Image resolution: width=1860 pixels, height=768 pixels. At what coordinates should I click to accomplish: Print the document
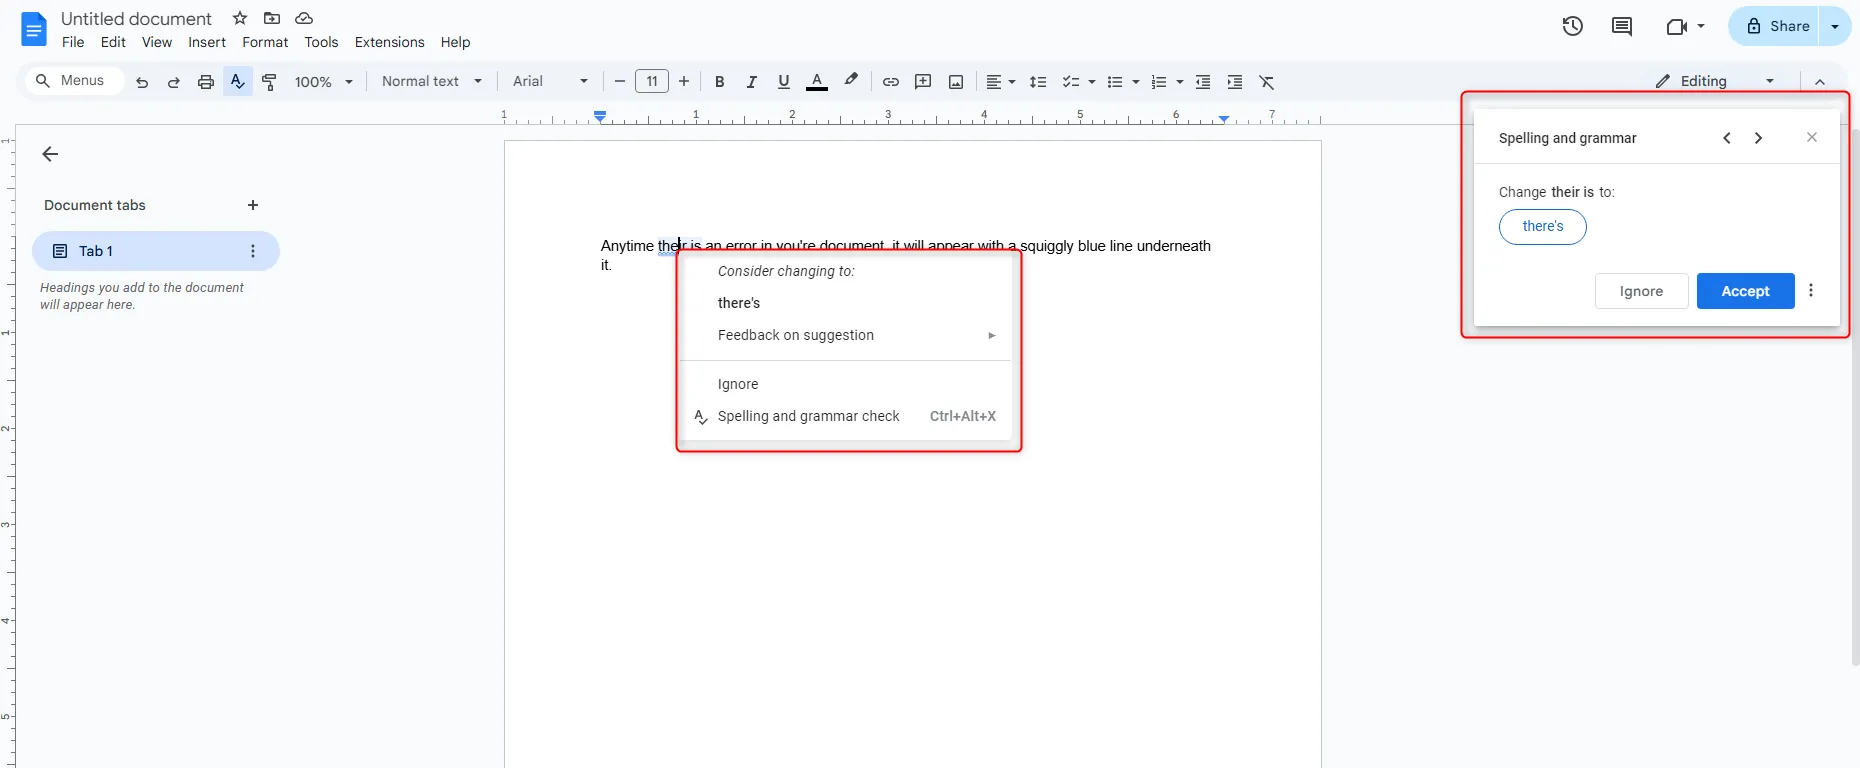[x=206, y=82]
